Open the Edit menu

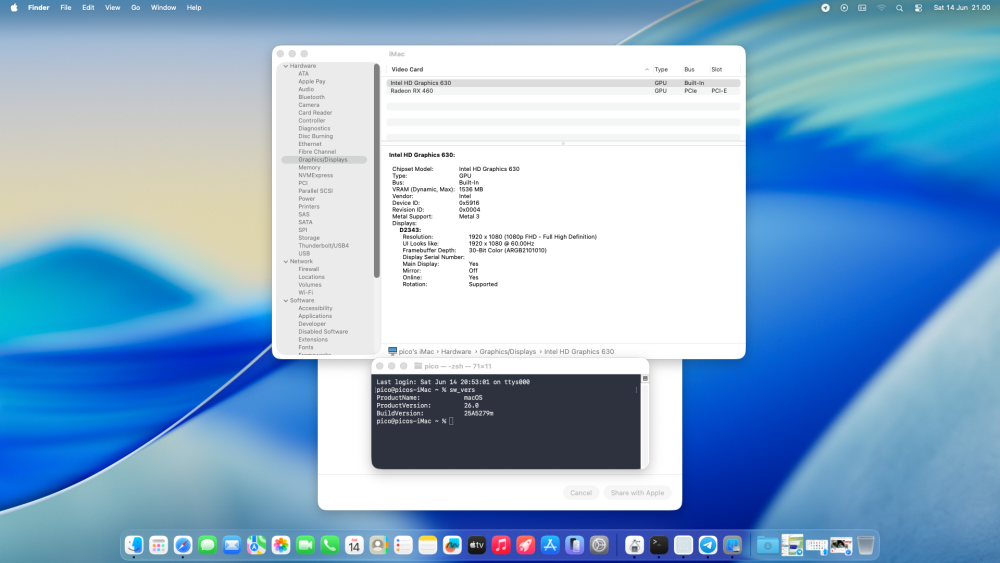(88, 8)
